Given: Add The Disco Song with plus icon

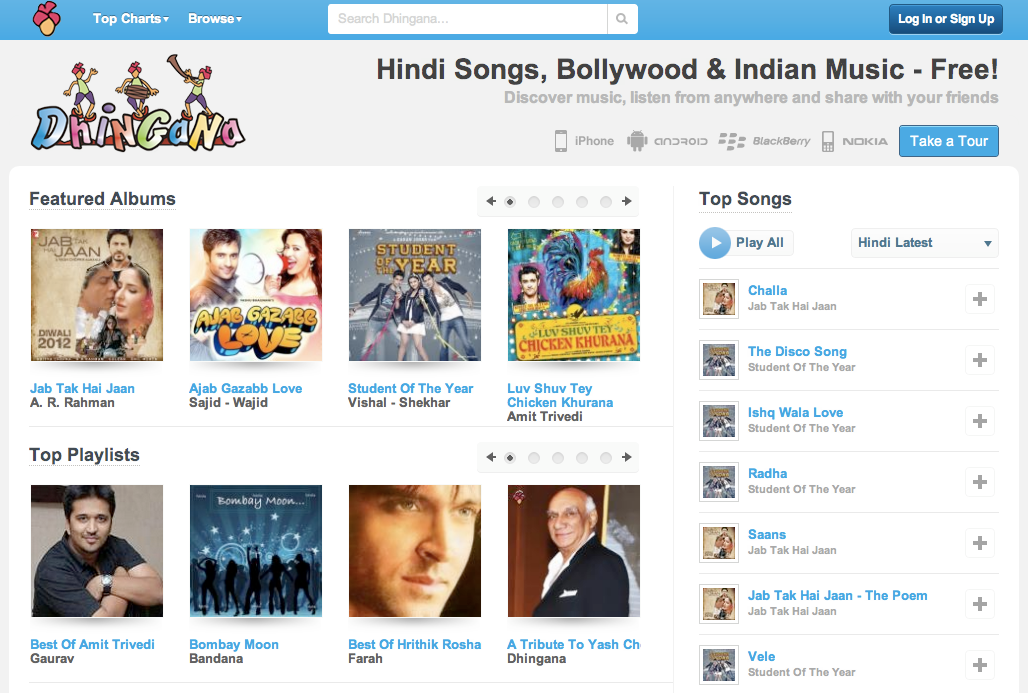Looking at the screenshot, I should click(x=980, y=360).
